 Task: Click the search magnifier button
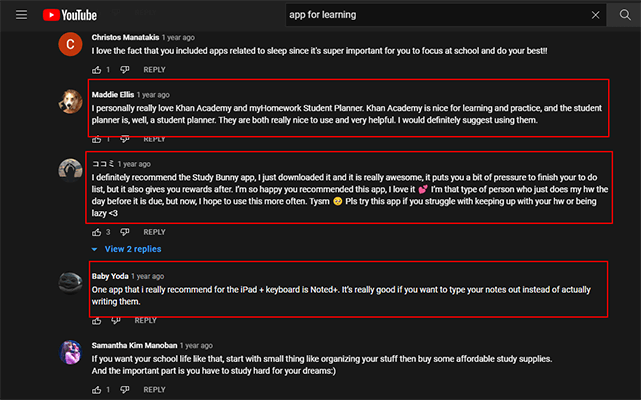click(x=625, y=15)
